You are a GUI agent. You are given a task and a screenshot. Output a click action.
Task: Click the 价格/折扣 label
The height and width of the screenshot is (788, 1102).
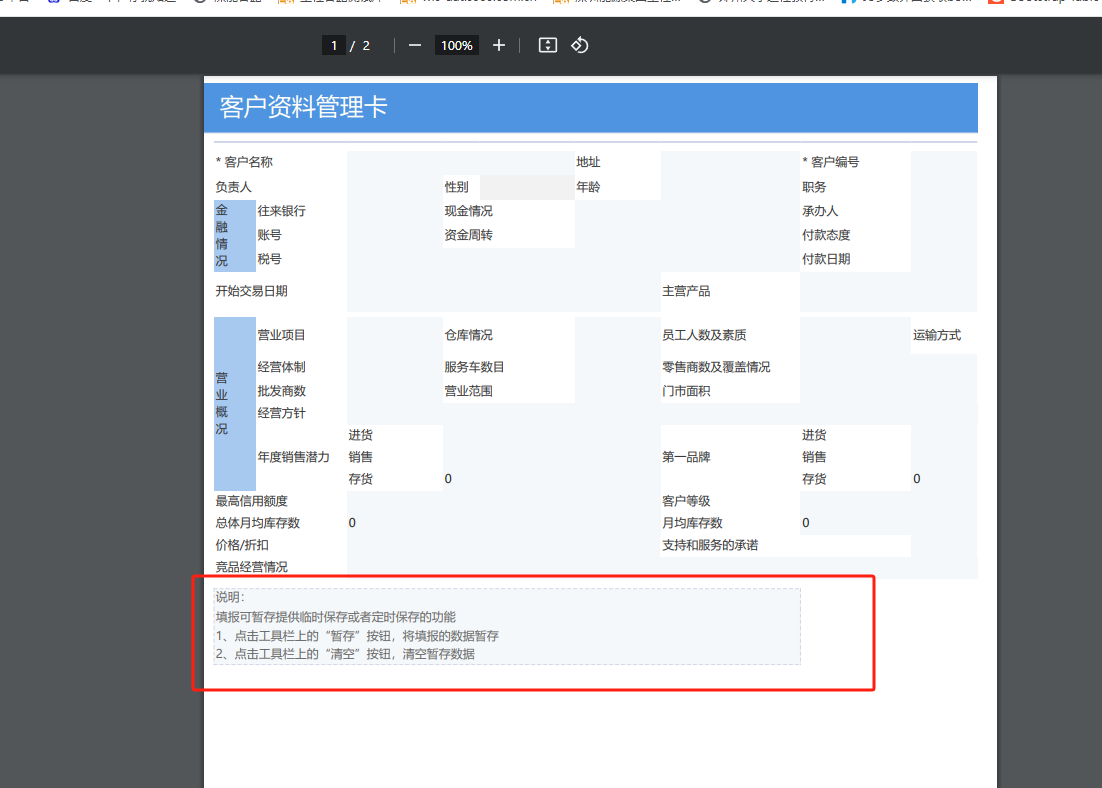(x=242, y=545)
